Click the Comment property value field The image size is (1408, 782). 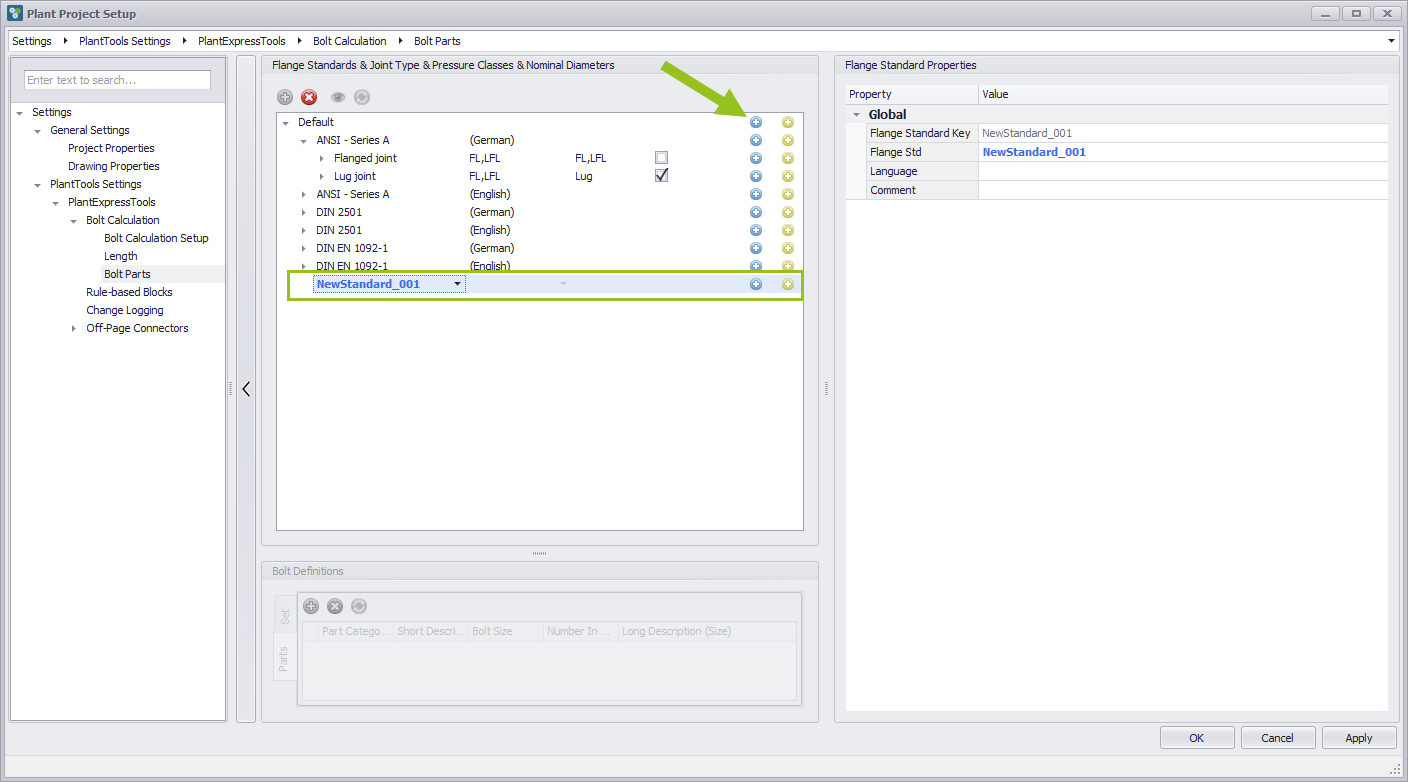1183,190
